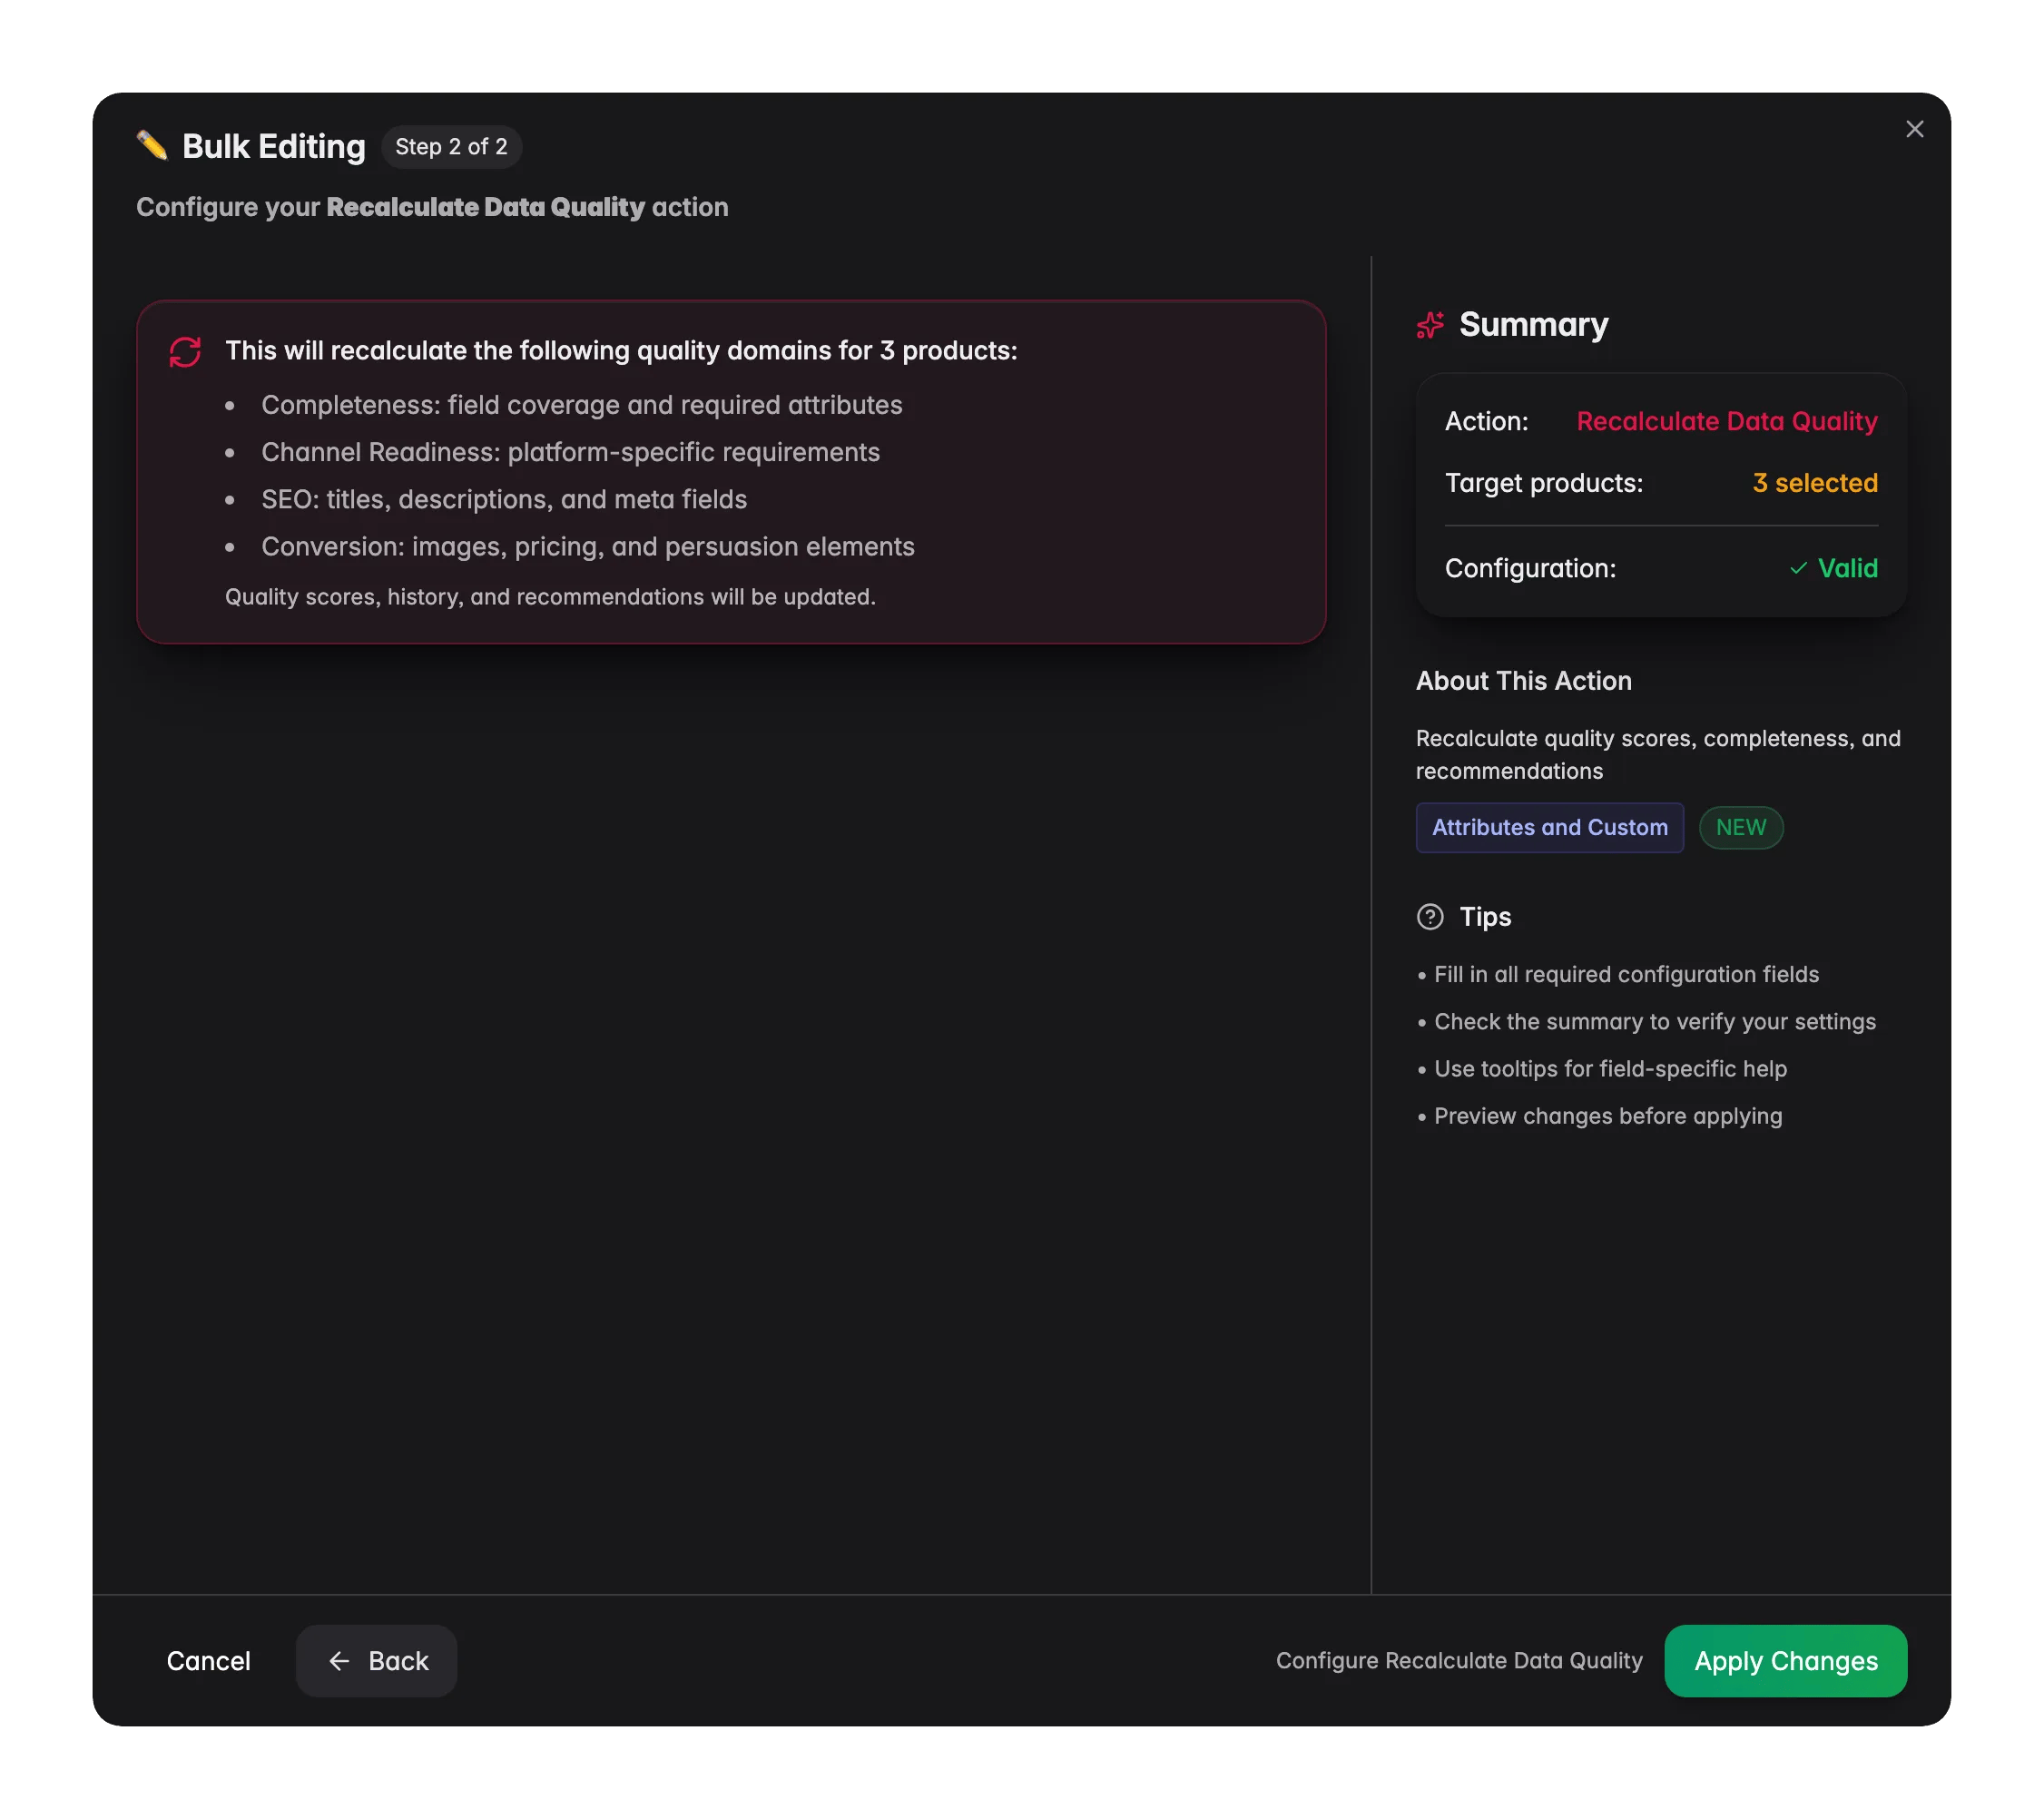The width and height of the screenshot is (2044, 1819).
Task: Click the Quality scores will be updated note
Action: (550, 597)
